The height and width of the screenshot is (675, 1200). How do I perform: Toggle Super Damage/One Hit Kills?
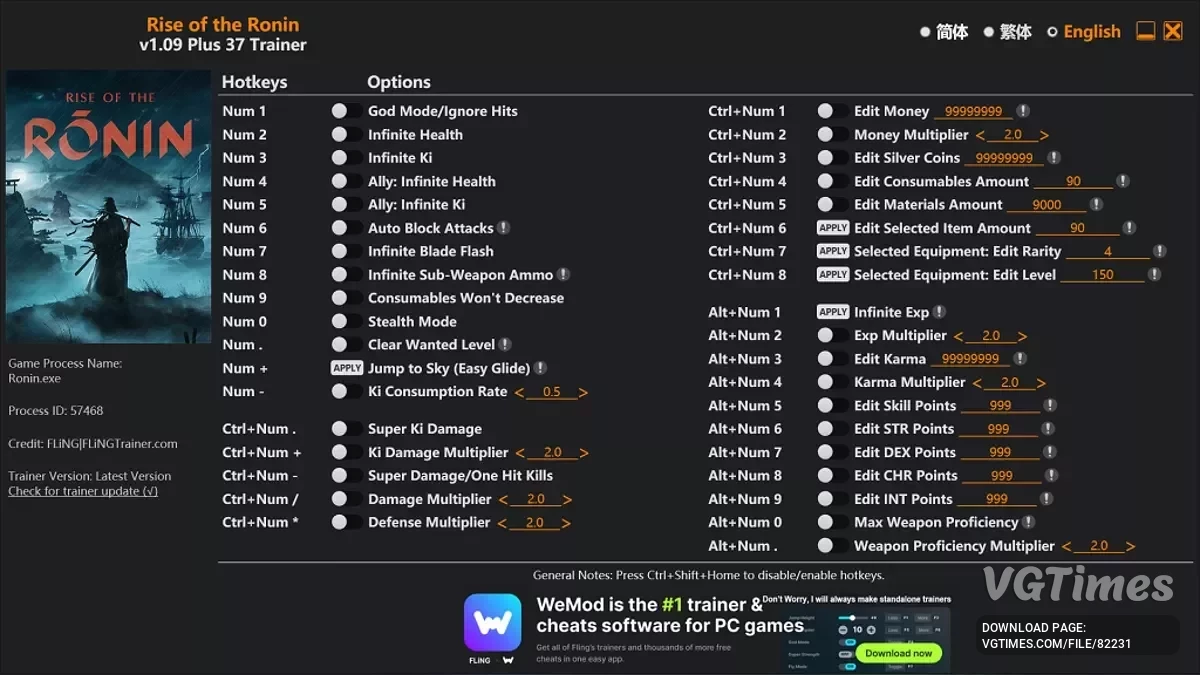point(346,475)
